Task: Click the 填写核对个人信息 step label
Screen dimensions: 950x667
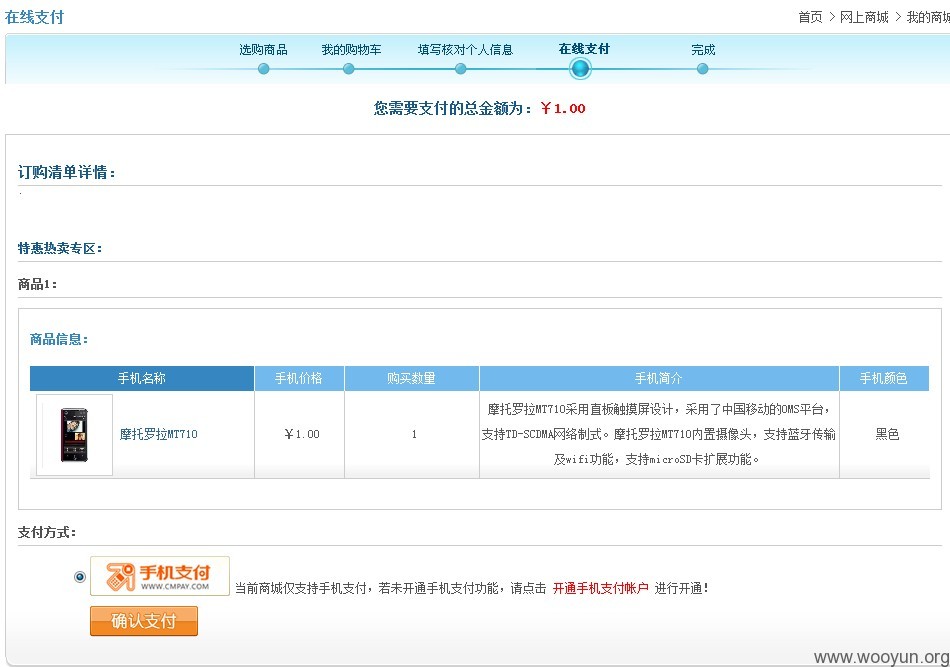Action: 465,50
